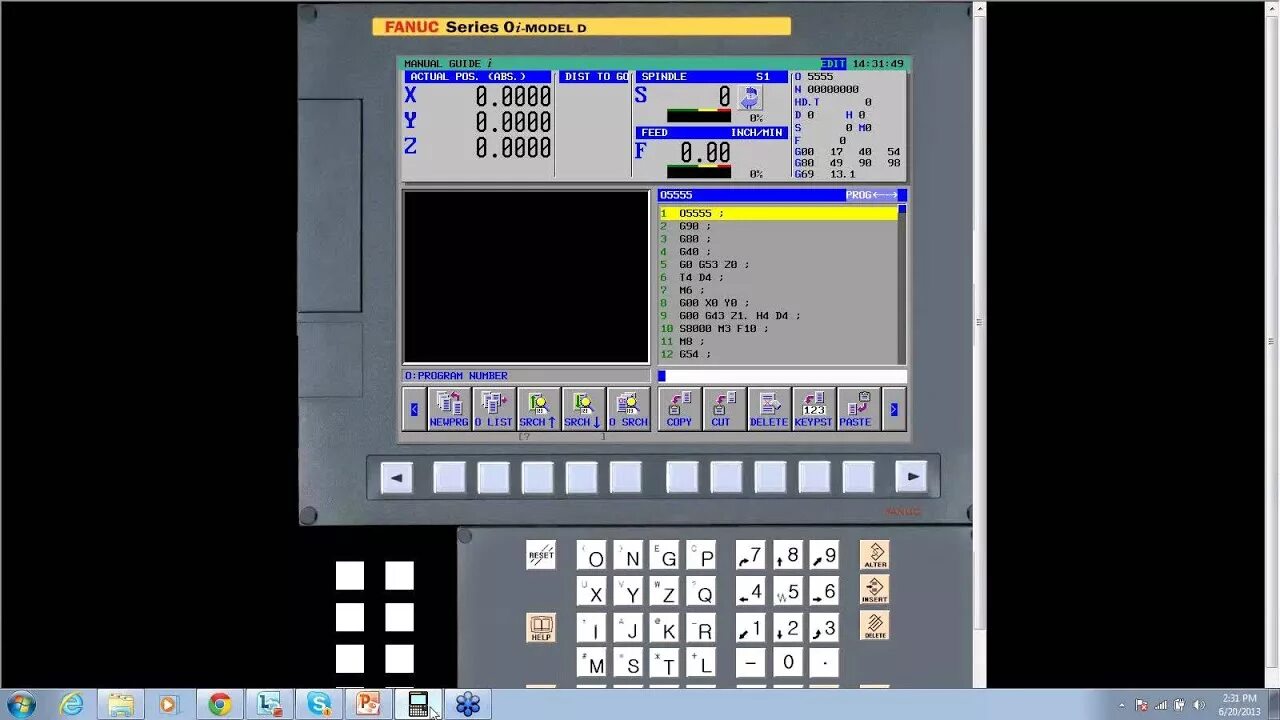
Task: Tap the decimal point key
Action: tap(824, 662)
